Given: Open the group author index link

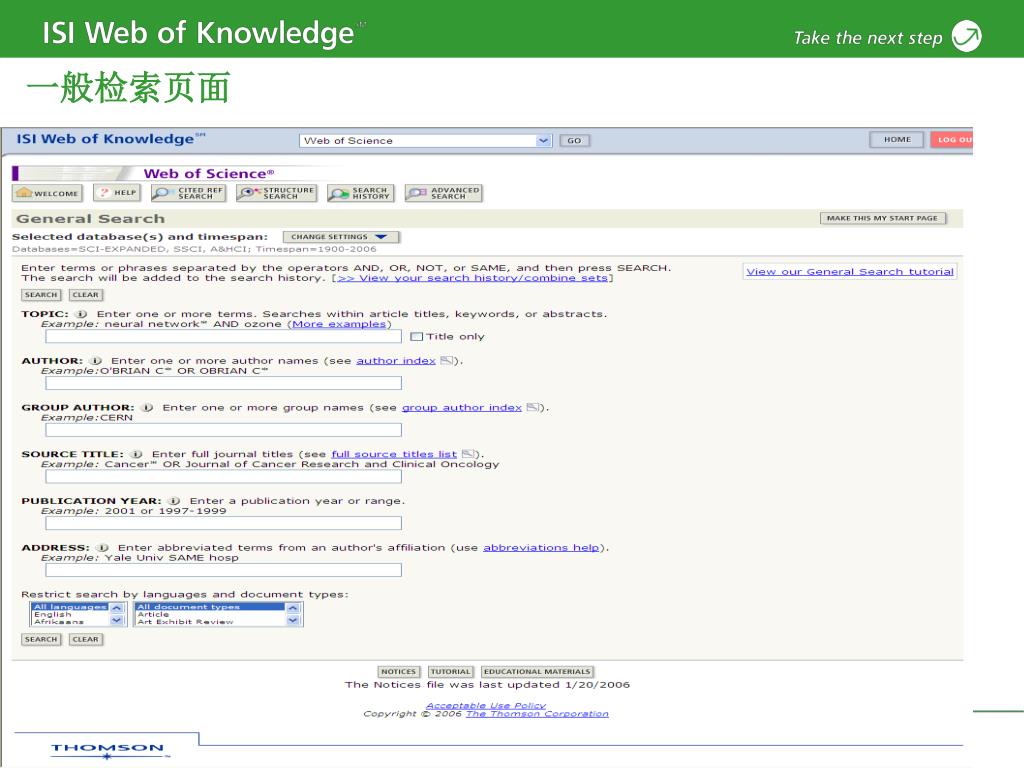Looking at the screenshot, I should [462, 408].
